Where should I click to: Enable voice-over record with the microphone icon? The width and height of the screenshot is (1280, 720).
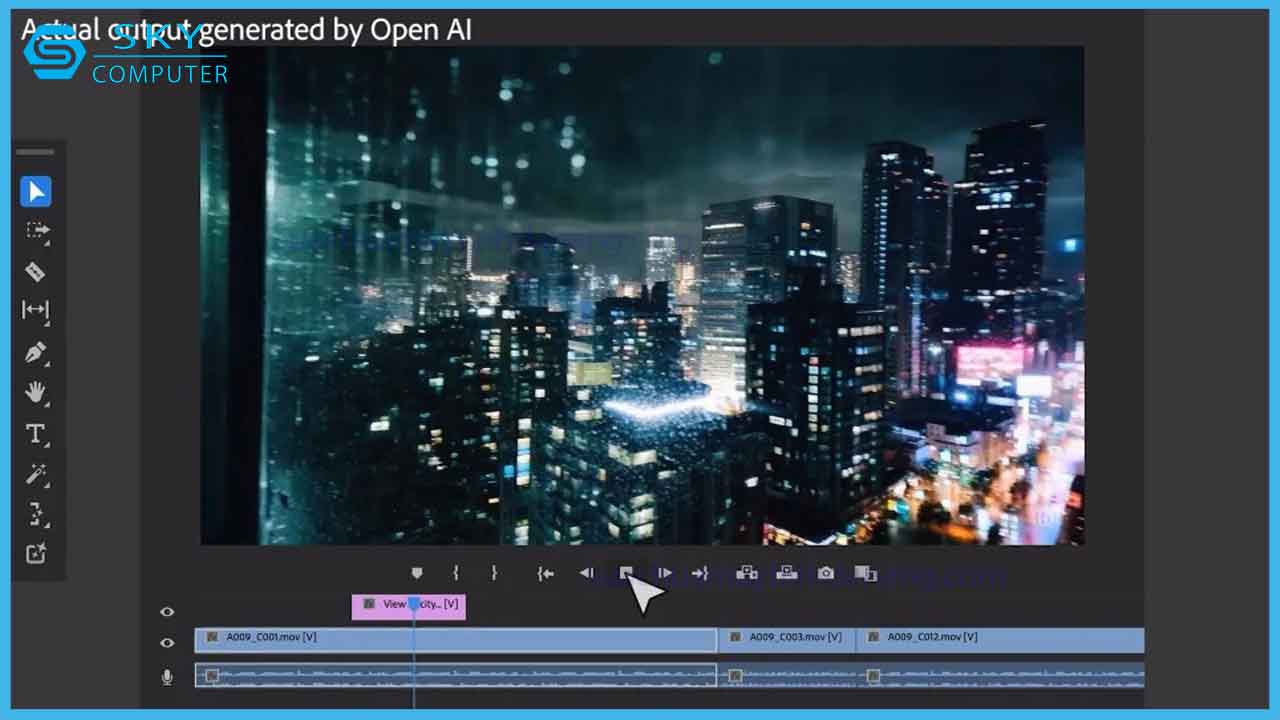point(167,677)
